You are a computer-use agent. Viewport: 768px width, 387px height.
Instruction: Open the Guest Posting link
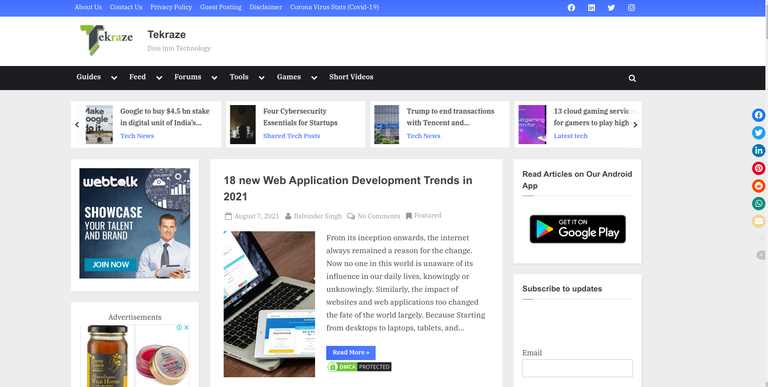220,7
